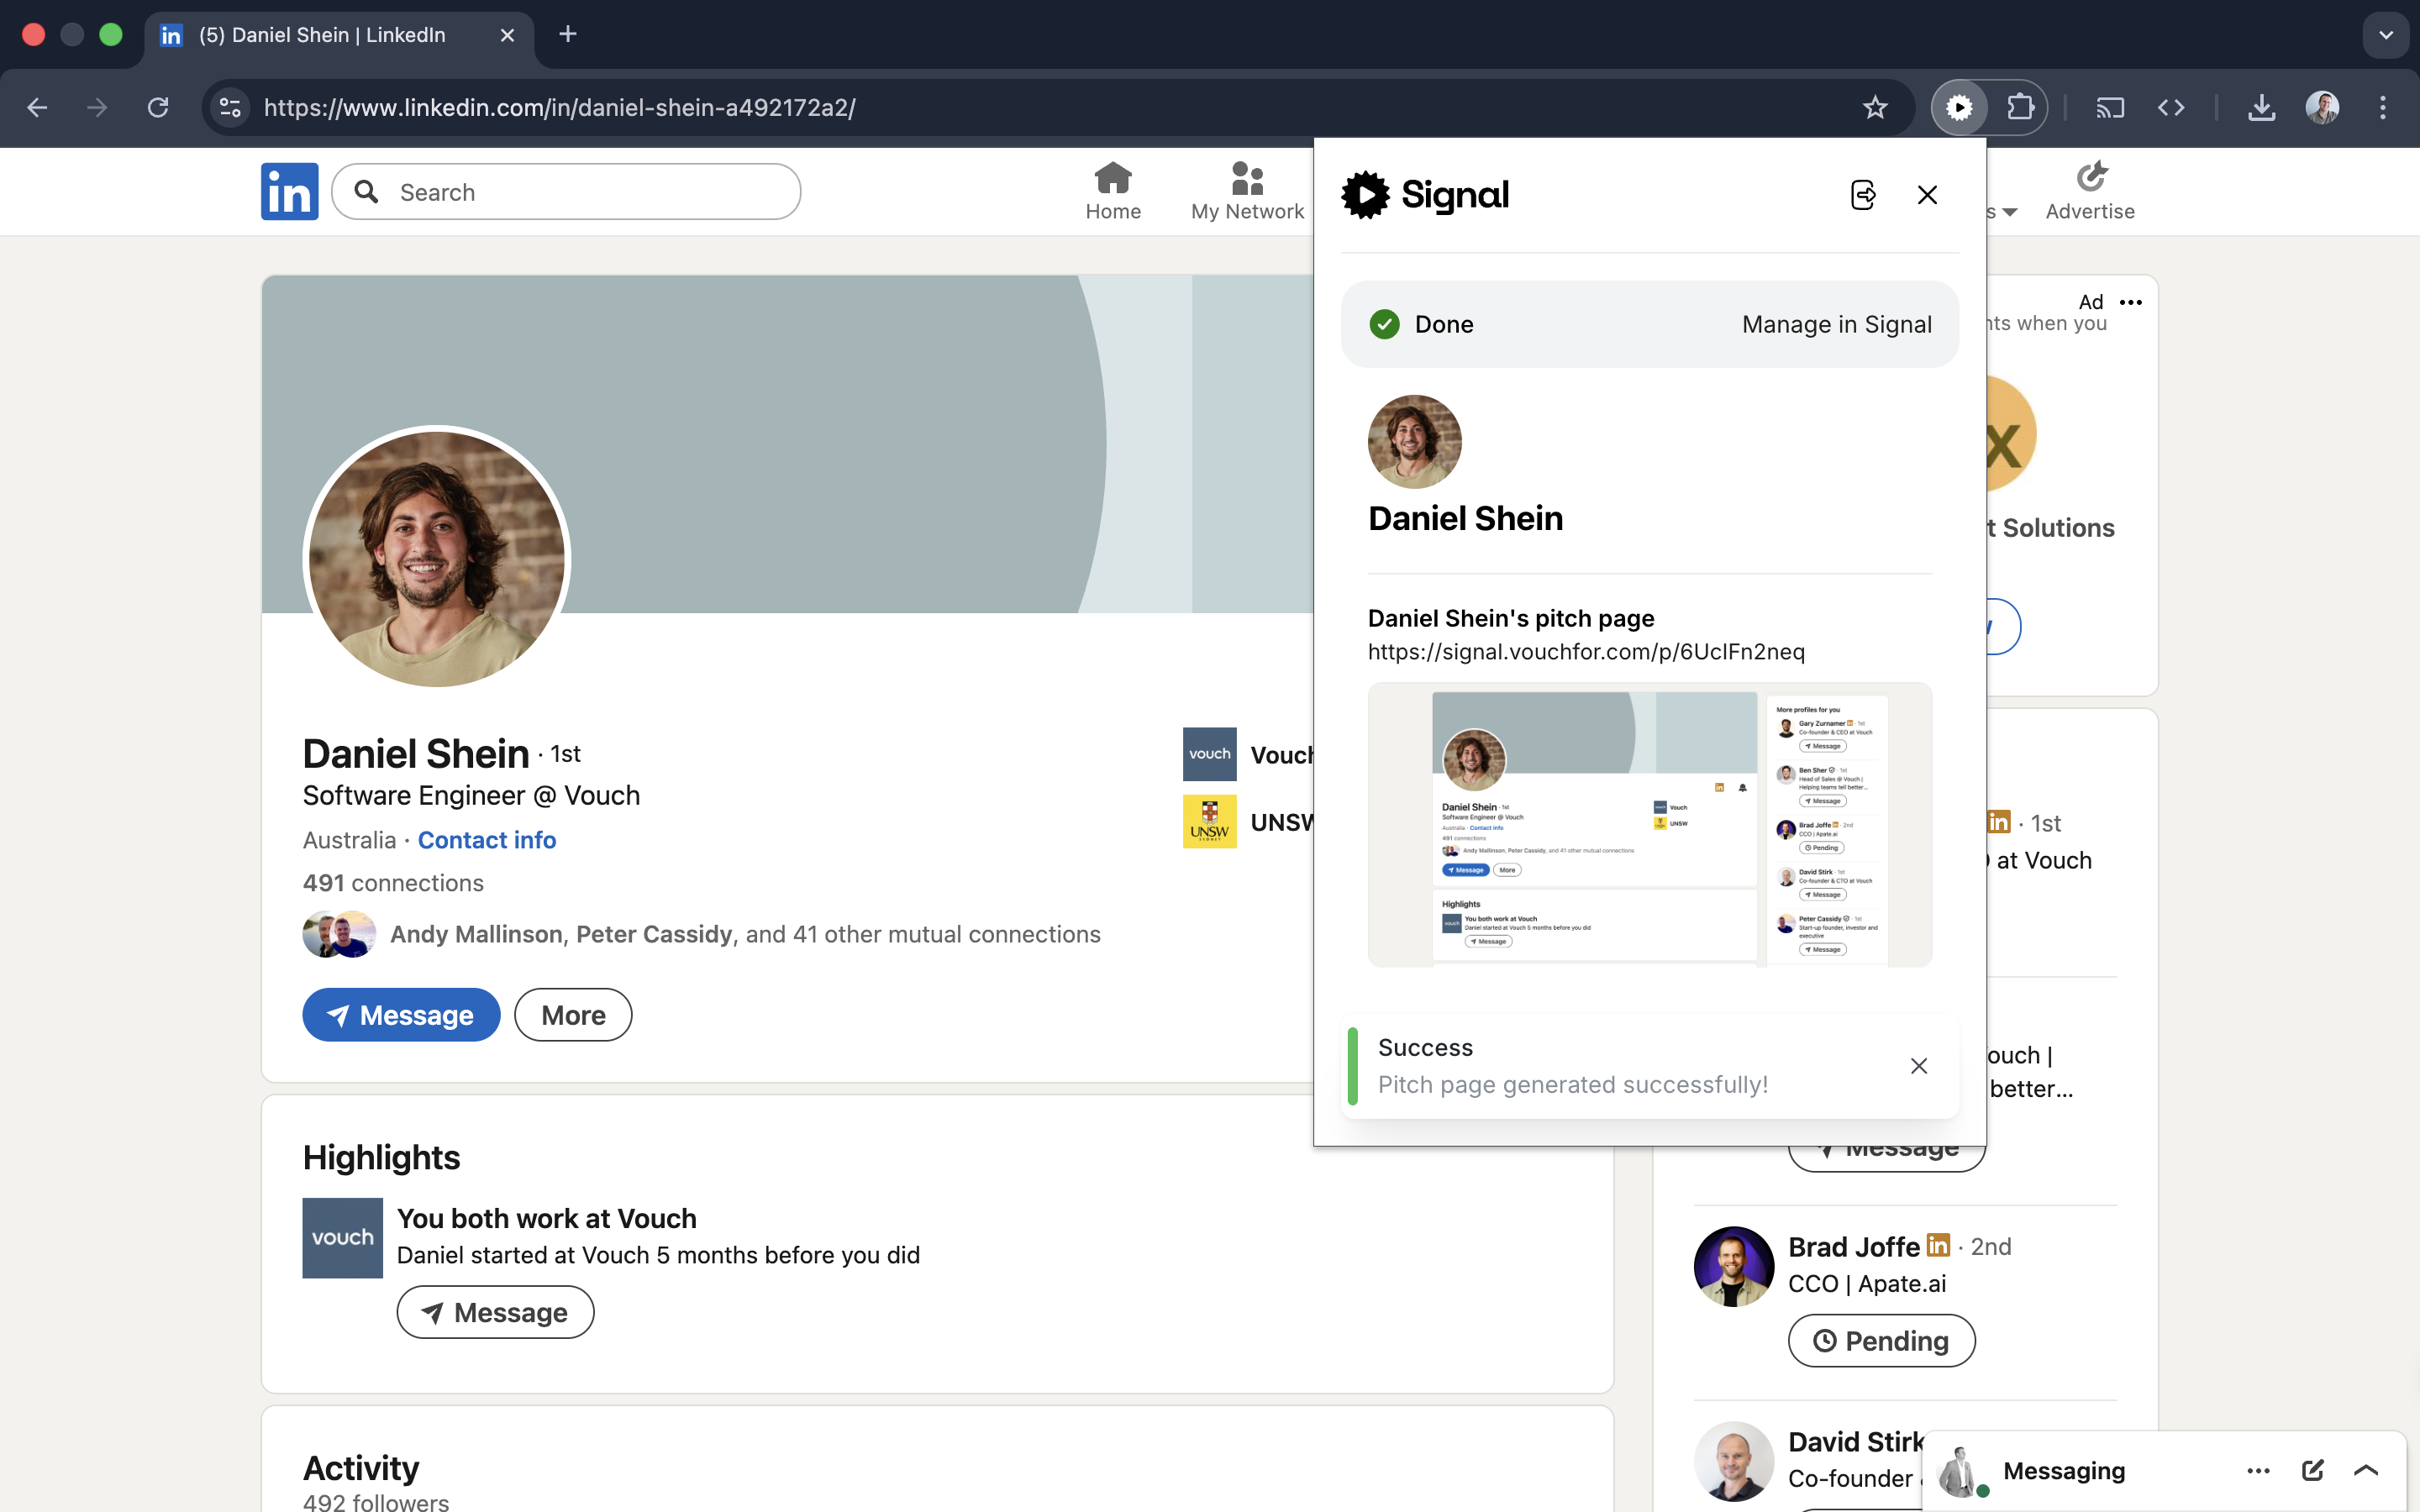Expand the Messaging panel chevron
Image resolution: width=2420 pixels, height=1512 pixels.
point(2366,1470)
